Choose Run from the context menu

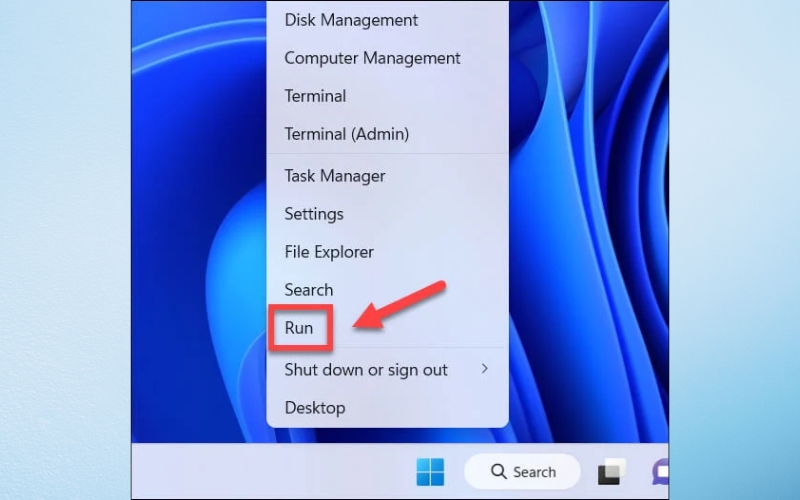(x=299, y=328)
